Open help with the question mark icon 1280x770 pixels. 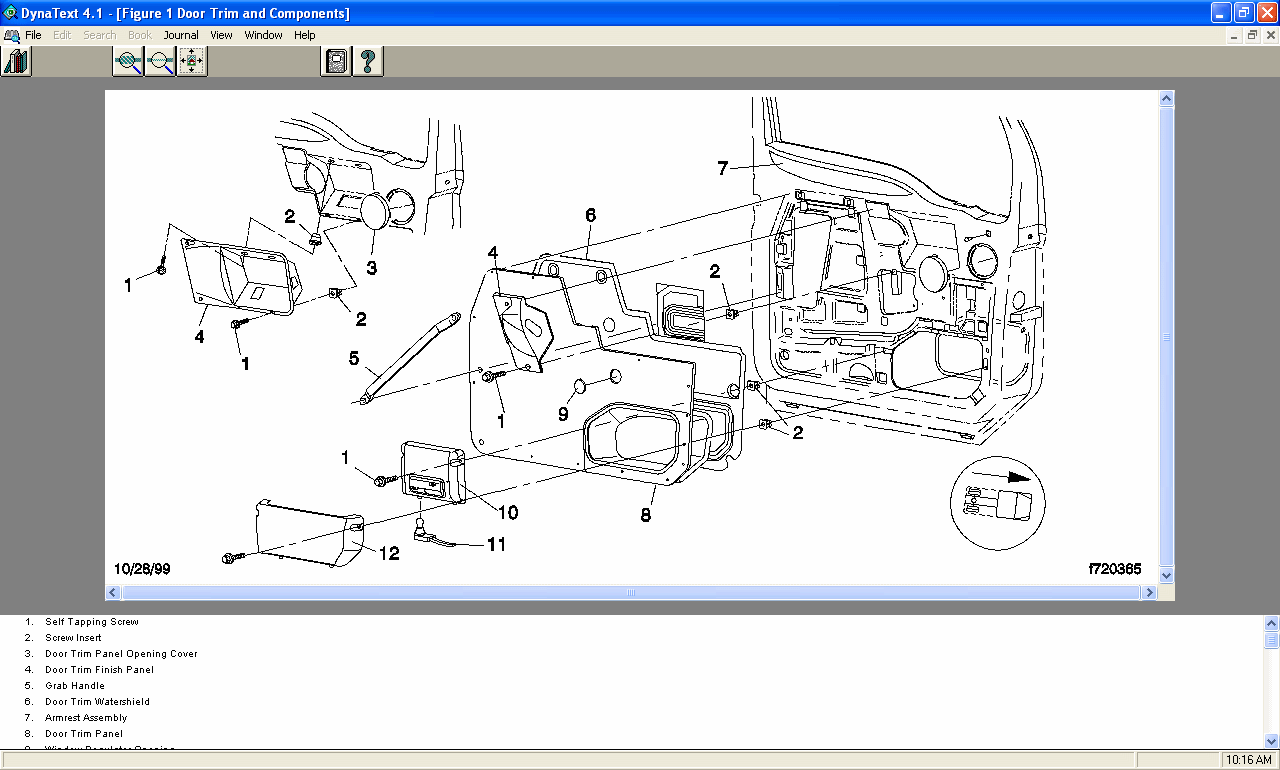(368, 61)
